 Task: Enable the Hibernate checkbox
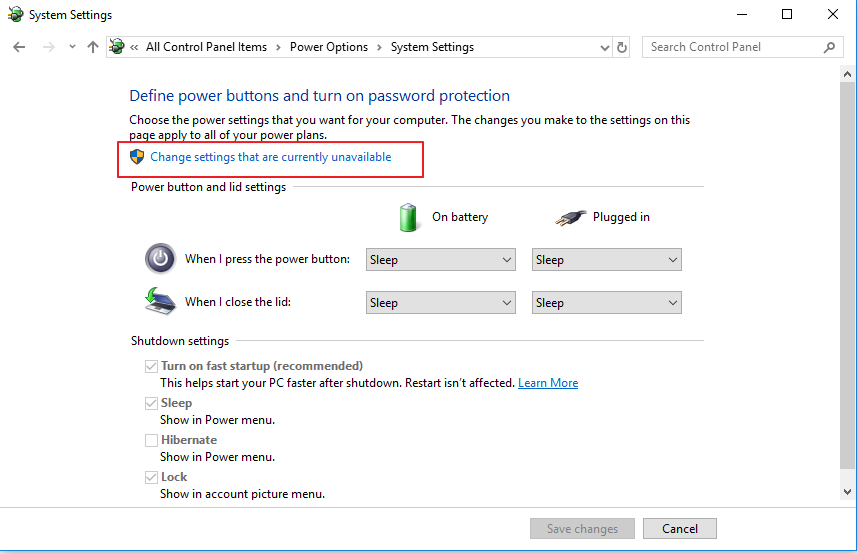pyautogui.click(x=151, y=440)
